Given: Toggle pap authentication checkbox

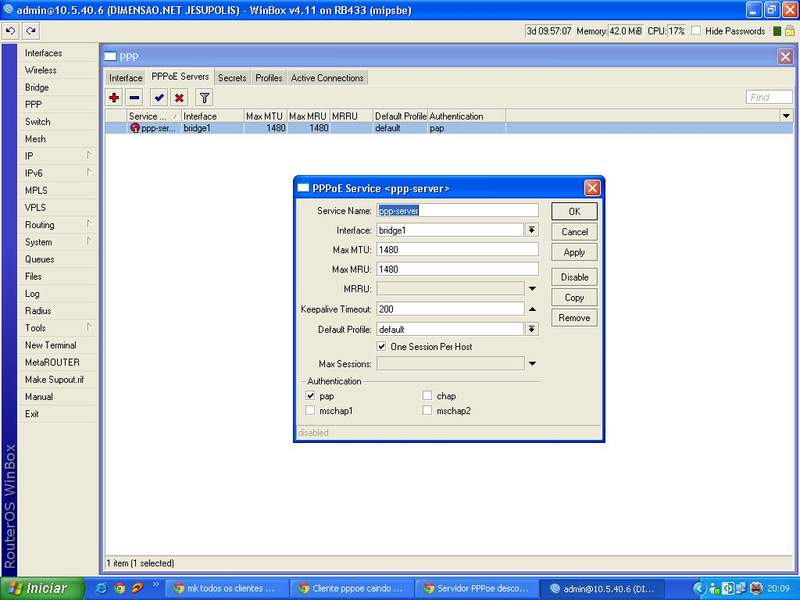Looking at the screenshot, I should [x=310, y=395].
